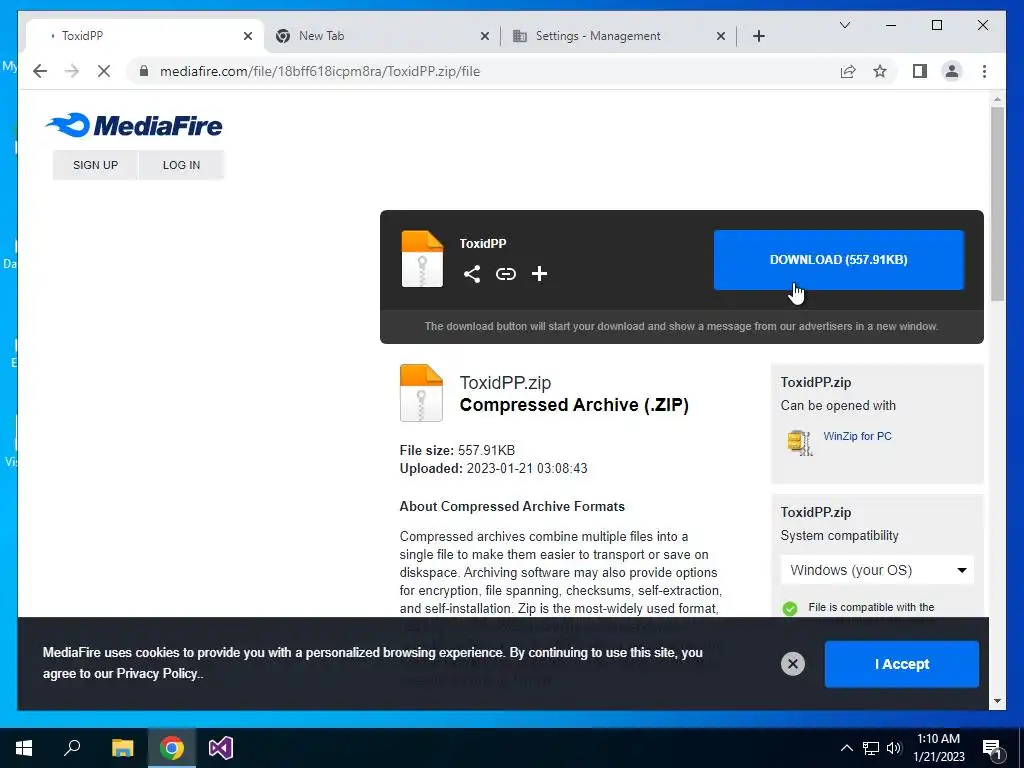Viewport: 1024px width, 768px height.
Task: Click the network icon in system tray
Action: coord(871,748)
